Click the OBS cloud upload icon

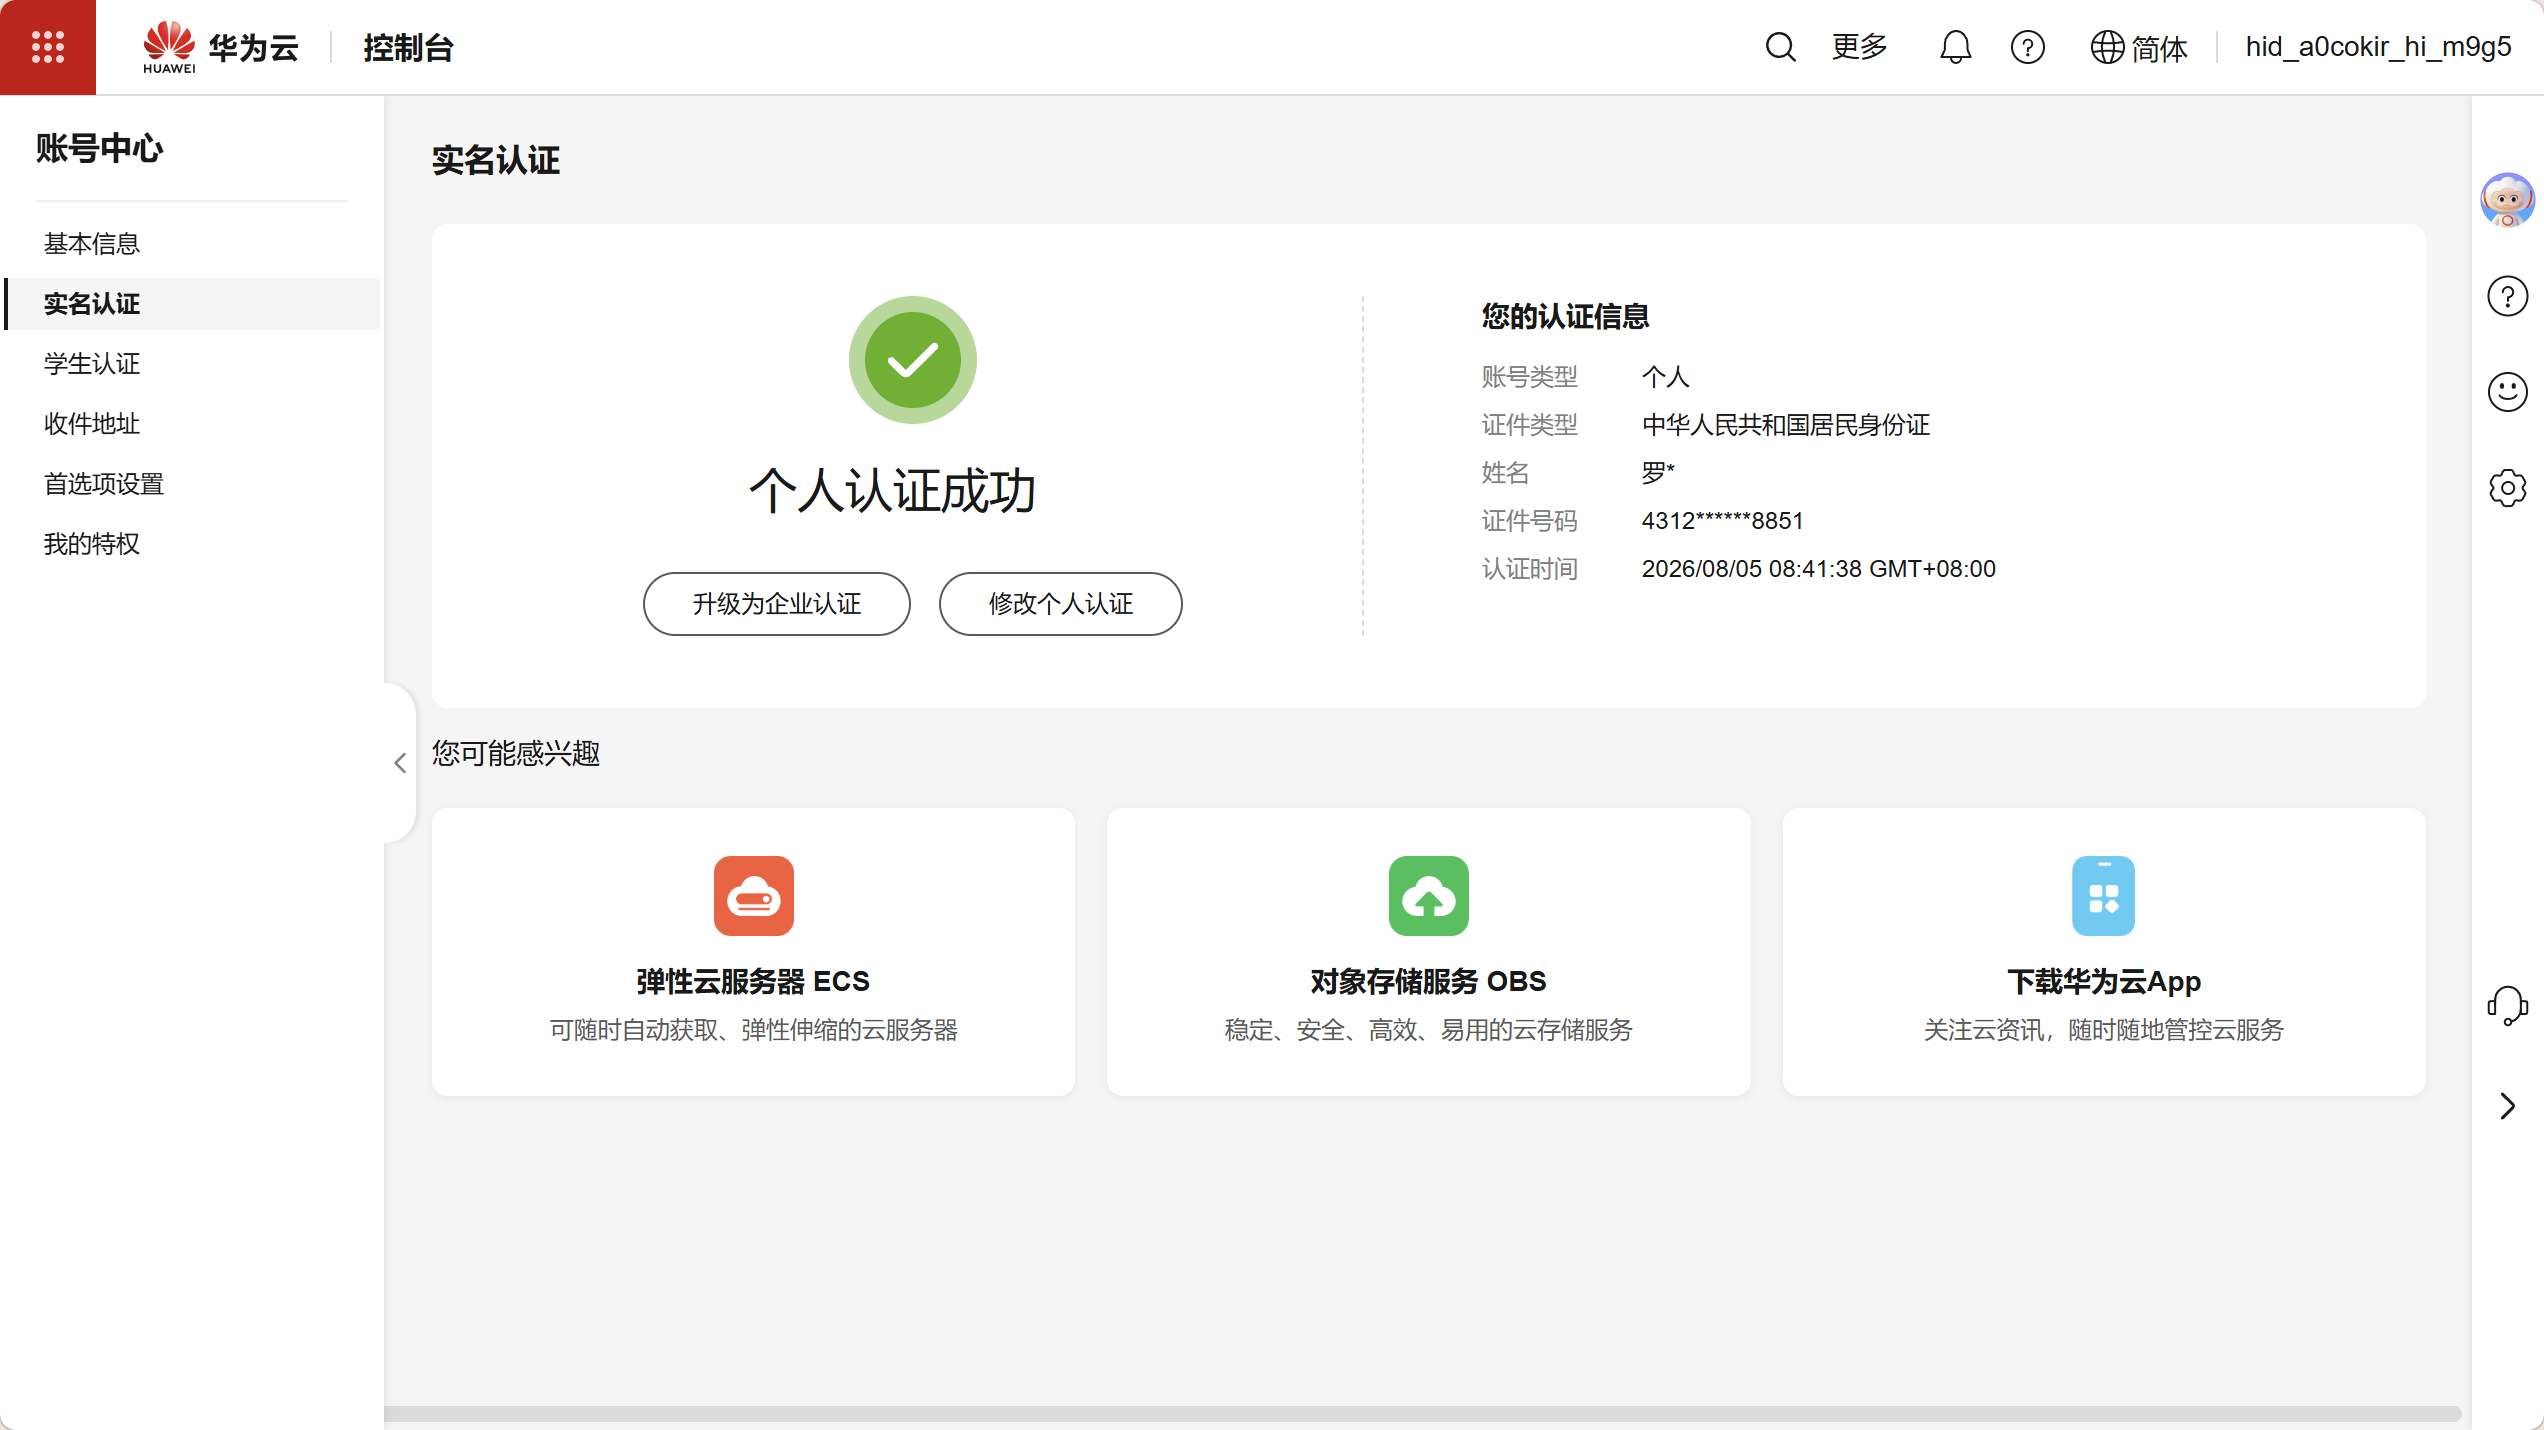pyautogui.click(x=1428, y=896)
